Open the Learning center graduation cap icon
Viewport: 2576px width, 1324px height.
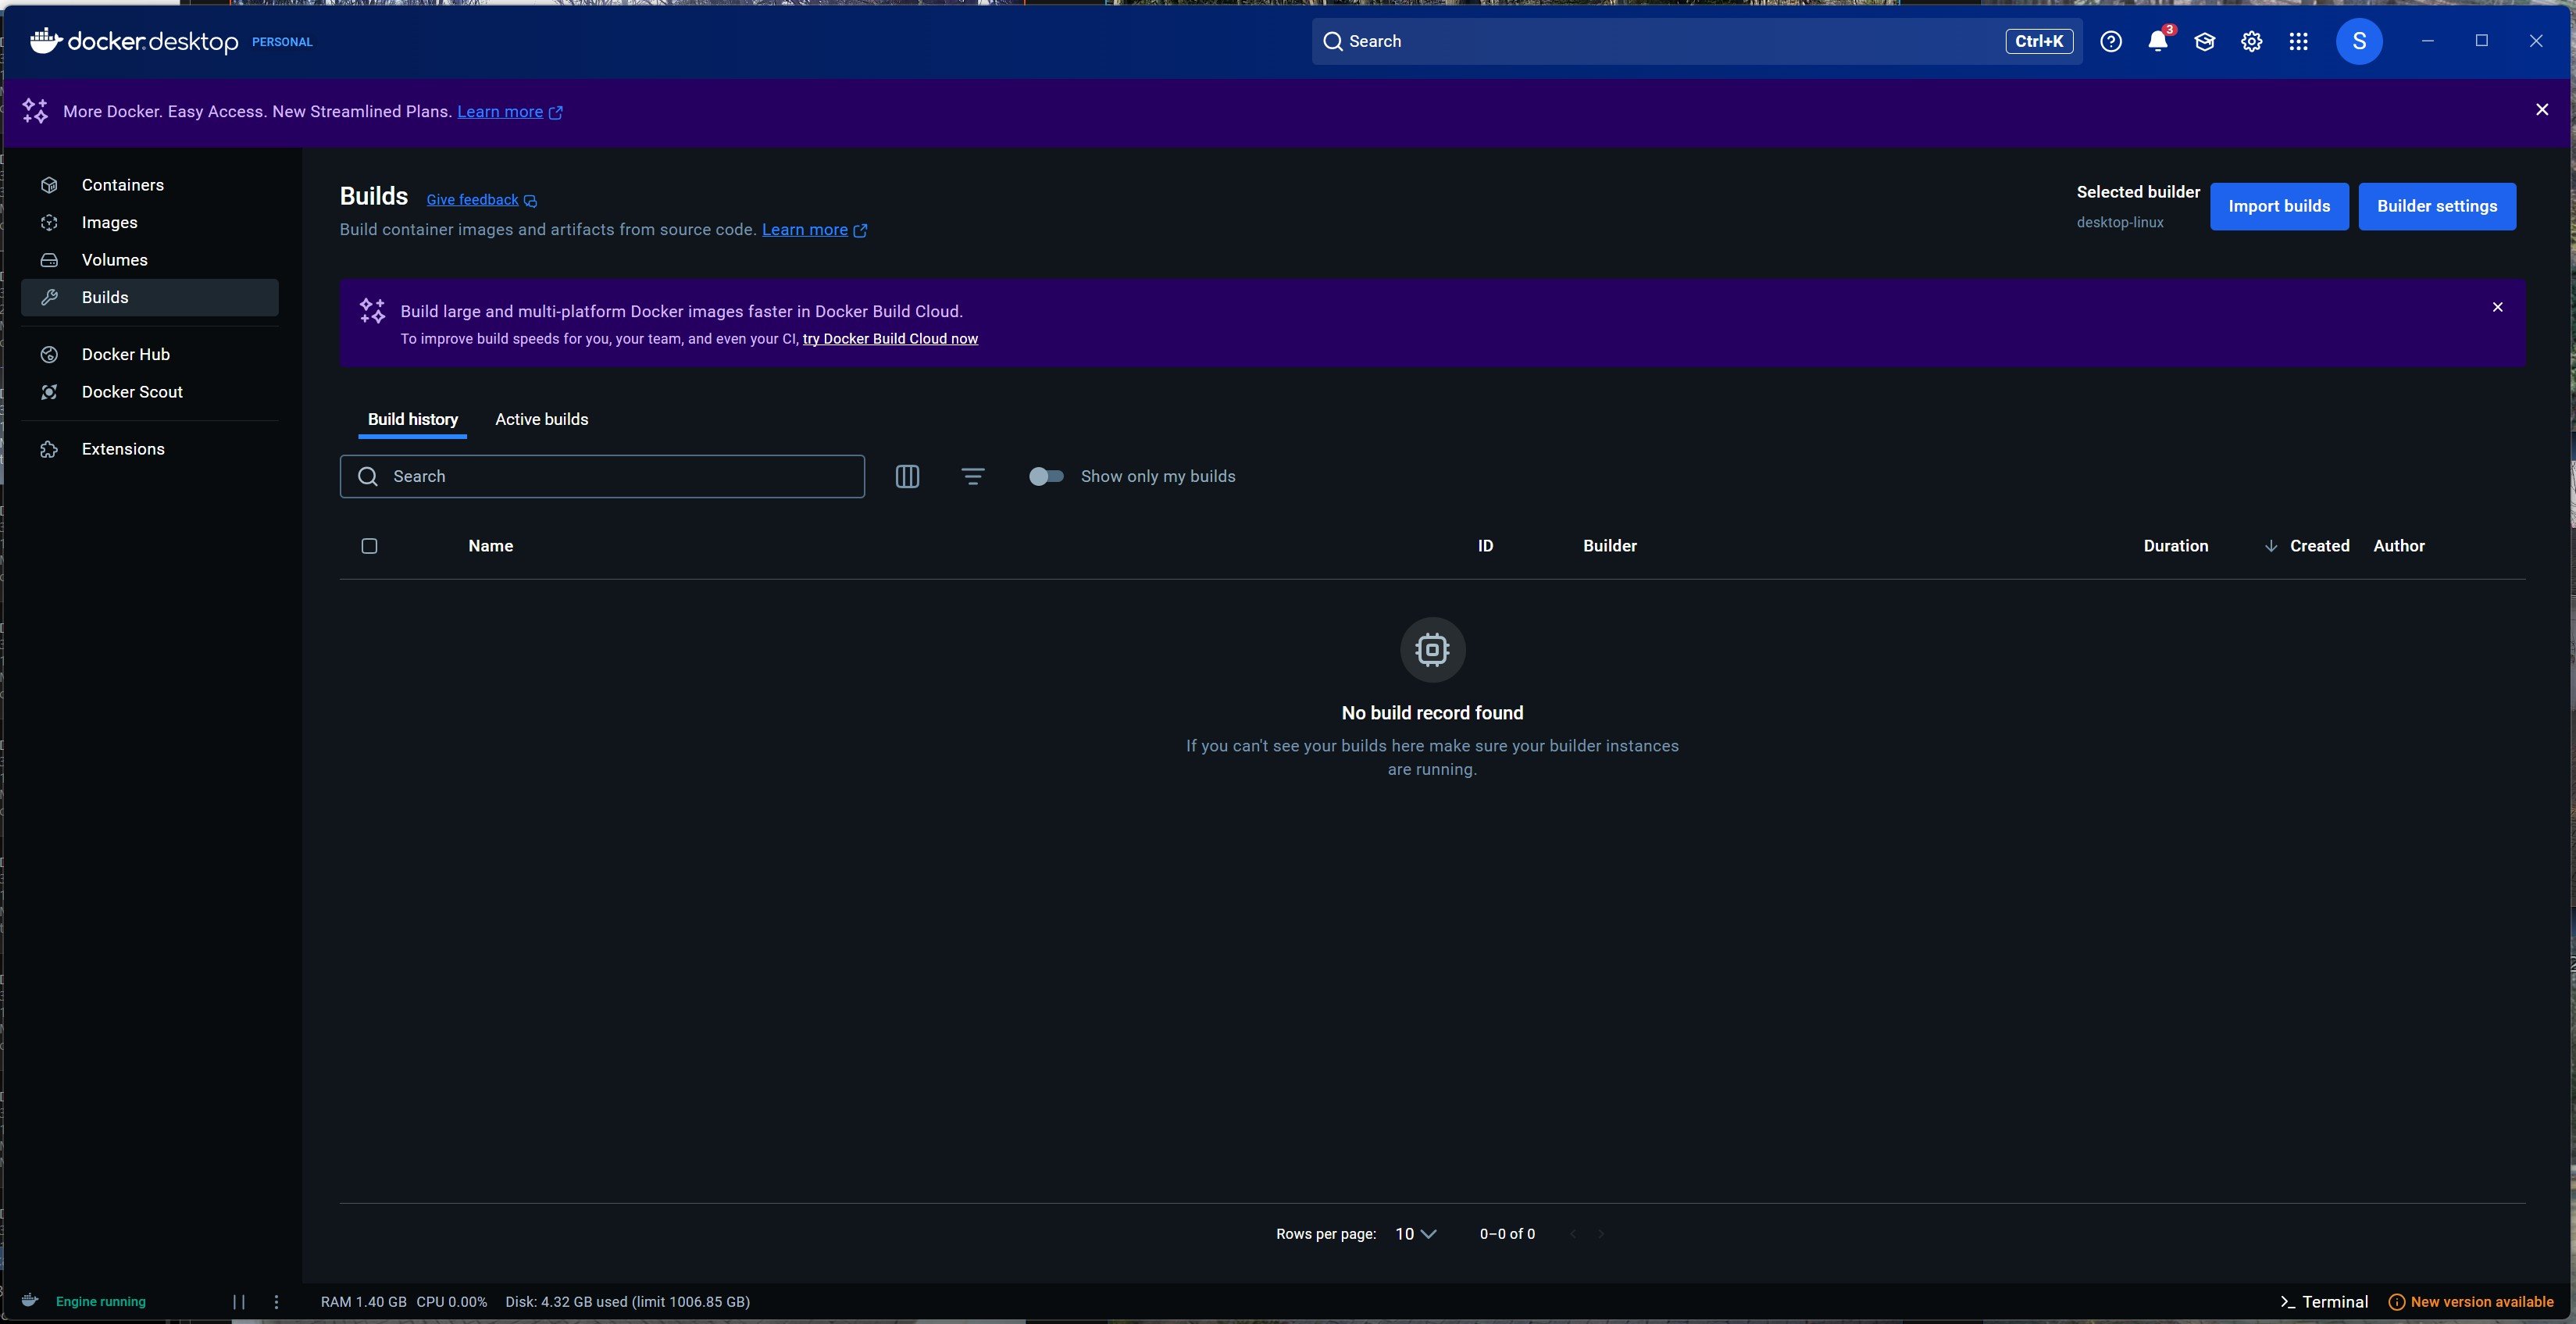click(x=2204, y=41)
